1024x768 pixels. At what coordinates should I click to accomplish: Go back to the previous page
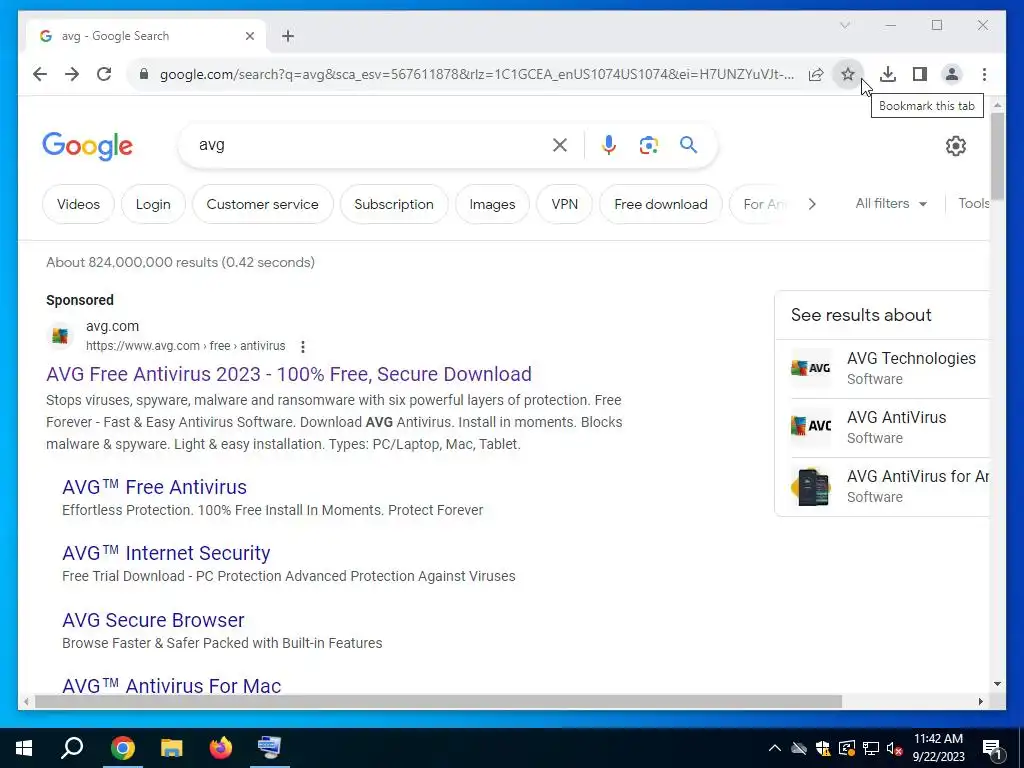[x=40, y=74]
